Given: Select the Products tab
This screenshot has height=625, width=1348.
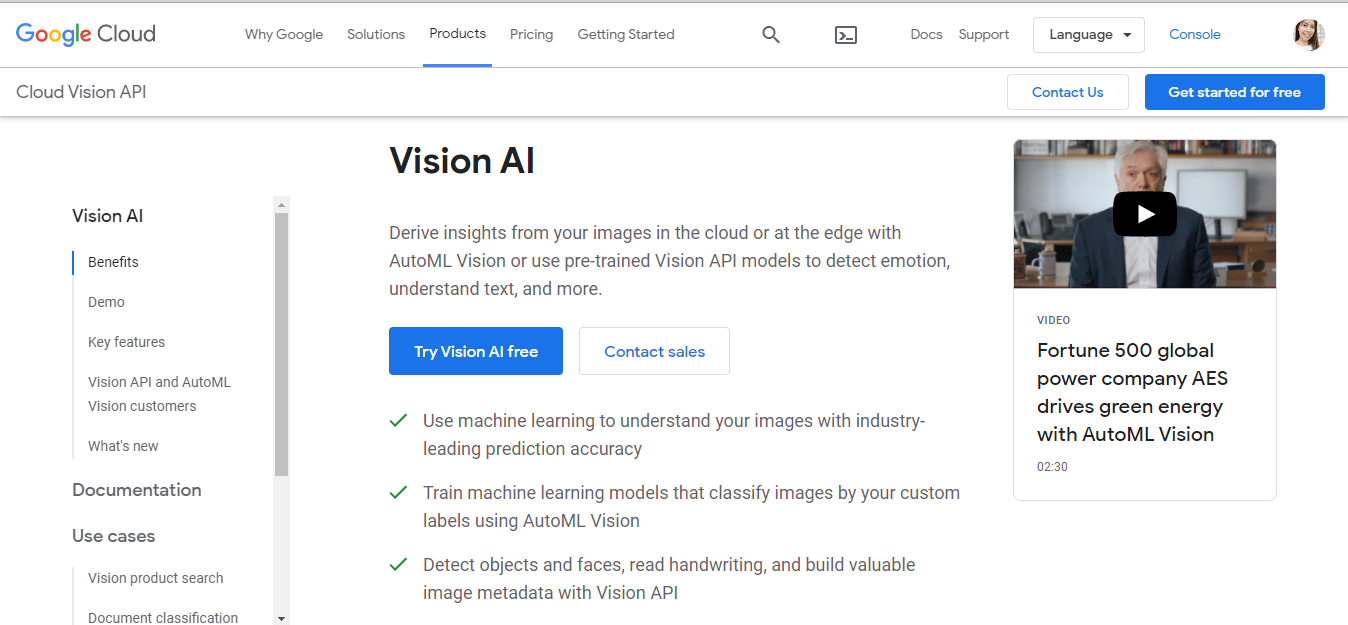Looking at the screenshot, I should point(457,33).
